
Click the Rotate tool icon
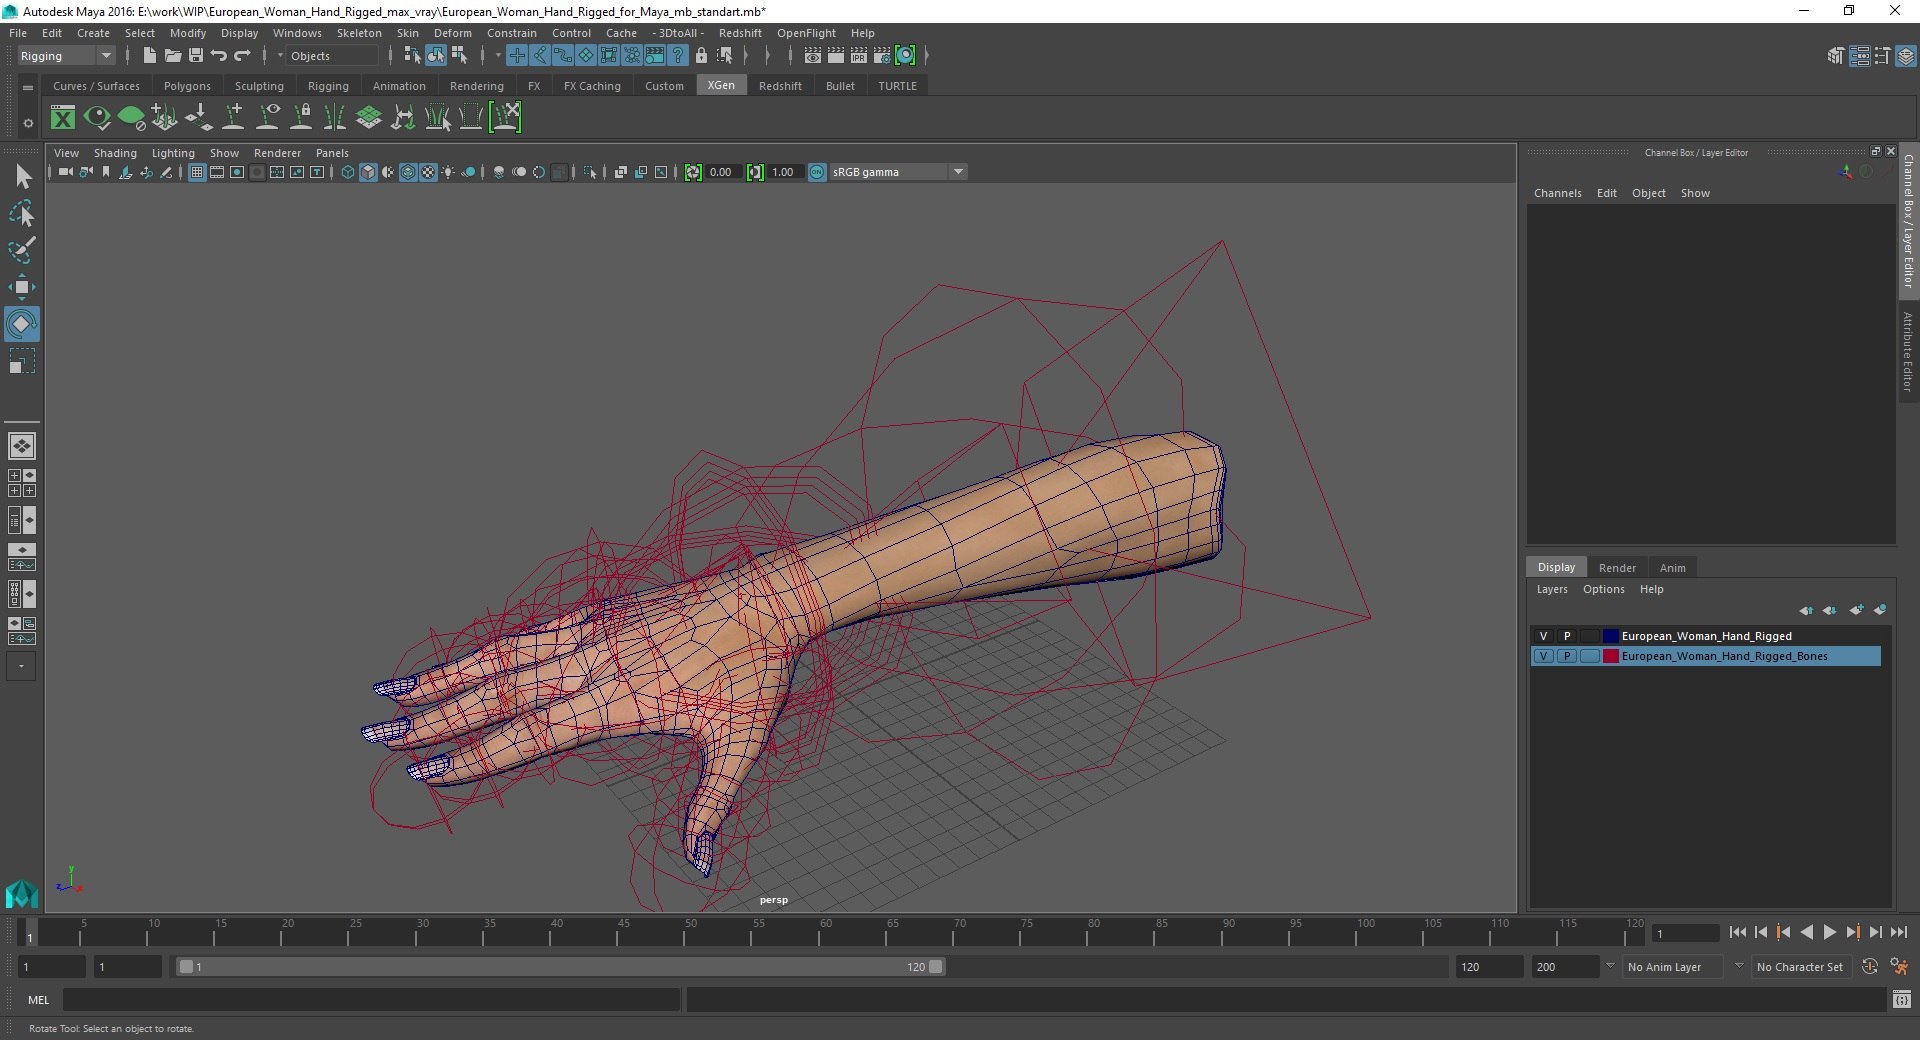pyautogui.click(x=22, y=324)
